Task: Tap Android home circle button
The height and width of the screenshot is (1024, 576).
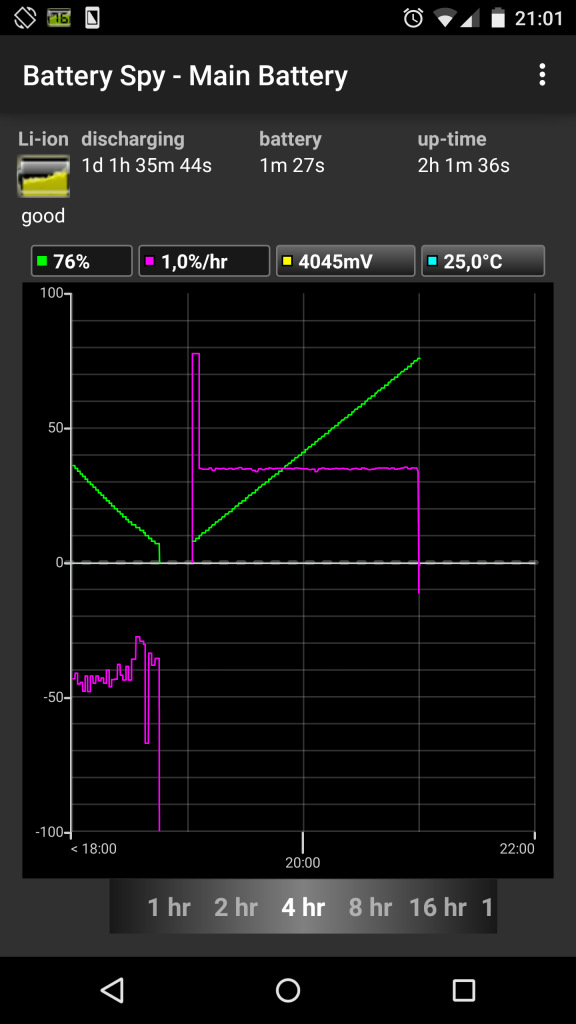Action: [x=288, y=990]
